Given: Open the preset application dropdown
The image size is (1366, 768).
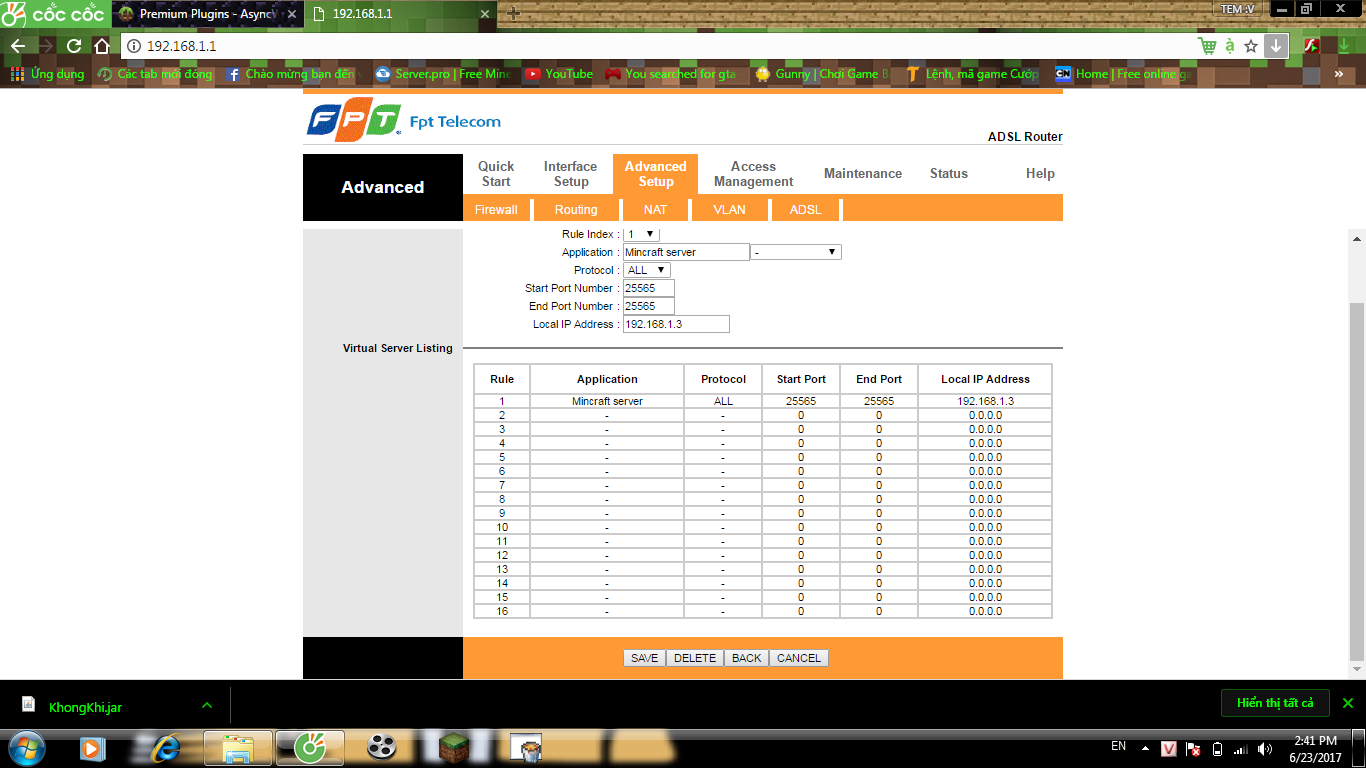Looking at the screenshot, I should pos(797,252).
